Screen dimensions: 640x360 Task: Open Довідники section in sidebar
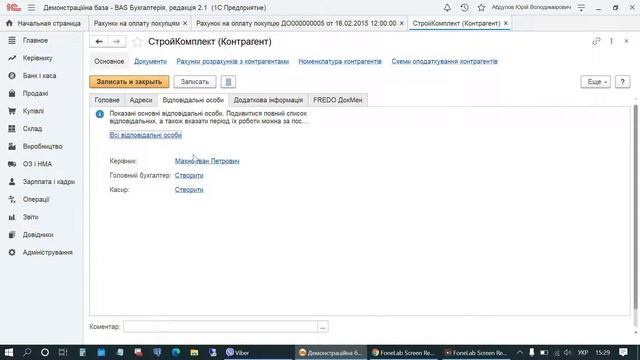tap(38, 235)
